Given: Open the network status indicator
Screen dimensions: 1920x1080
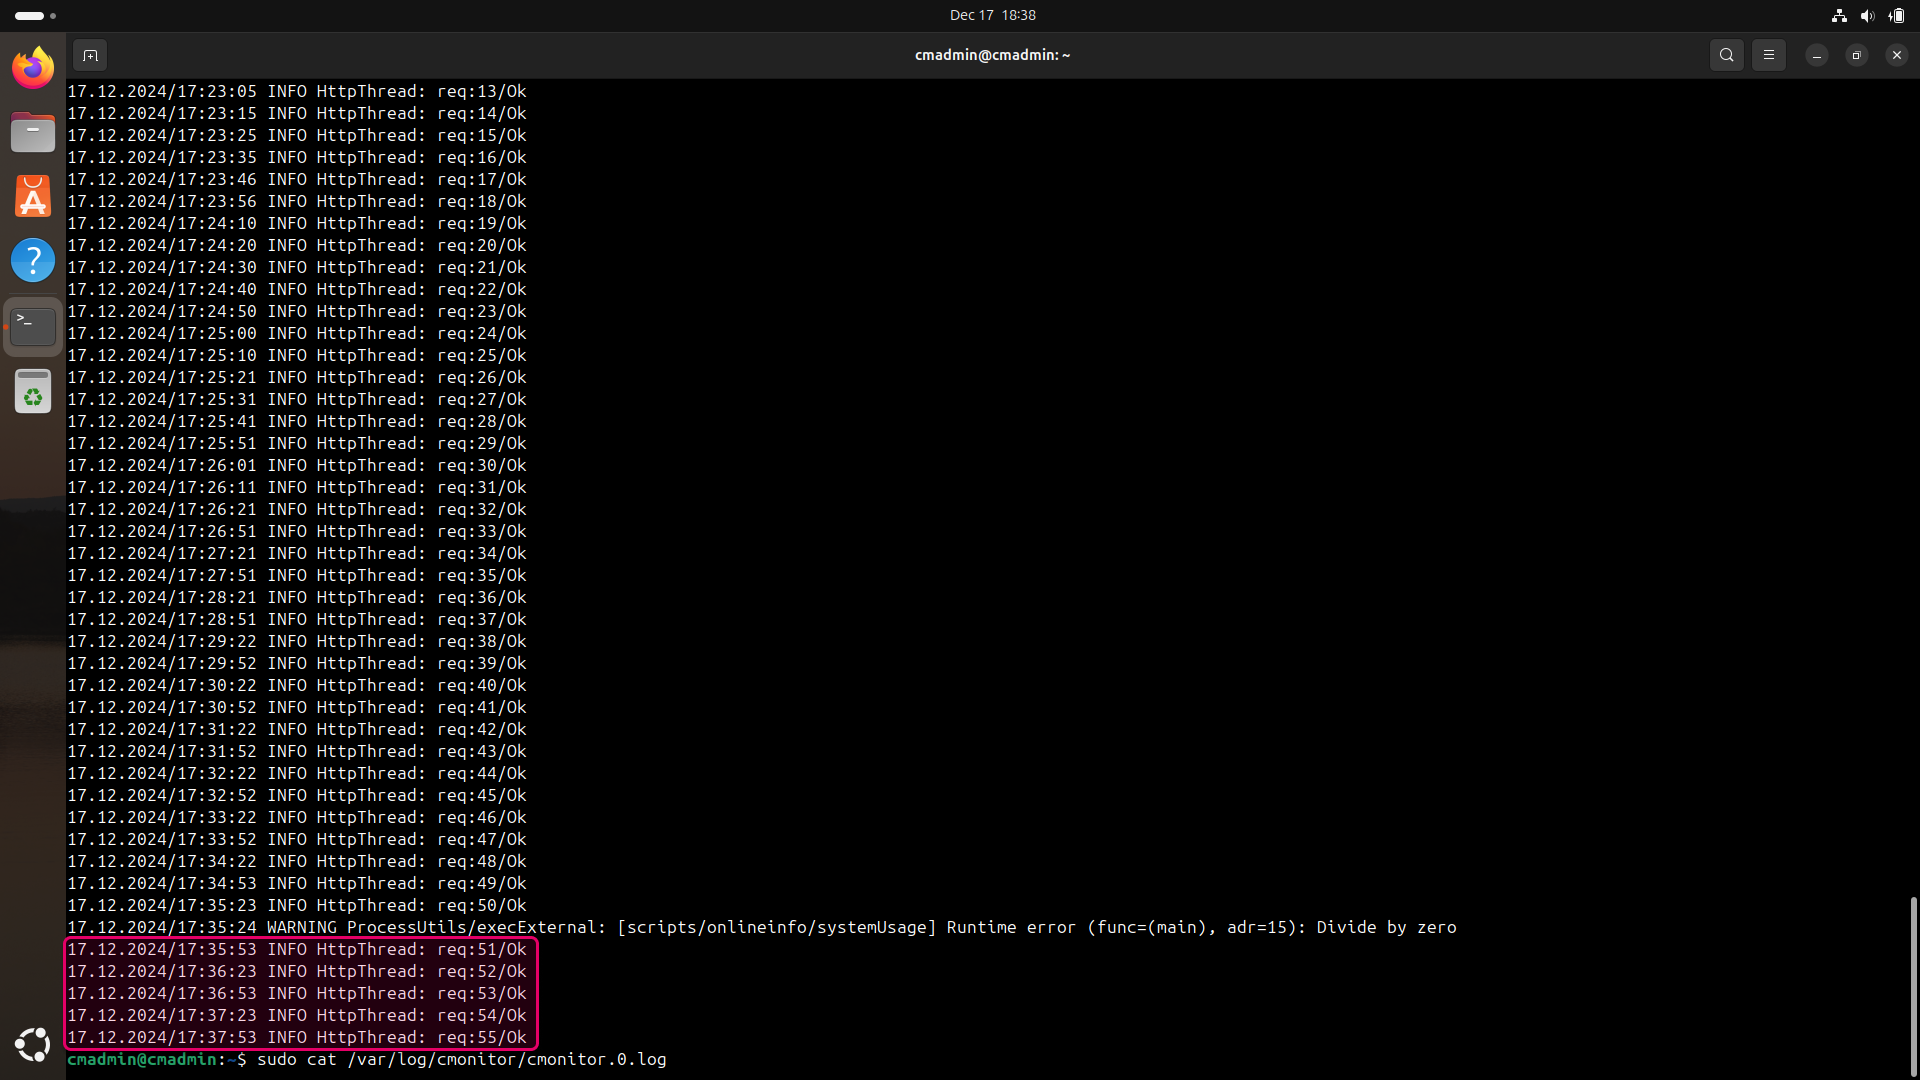Looking at the screenshot, I should point(1839,15).
